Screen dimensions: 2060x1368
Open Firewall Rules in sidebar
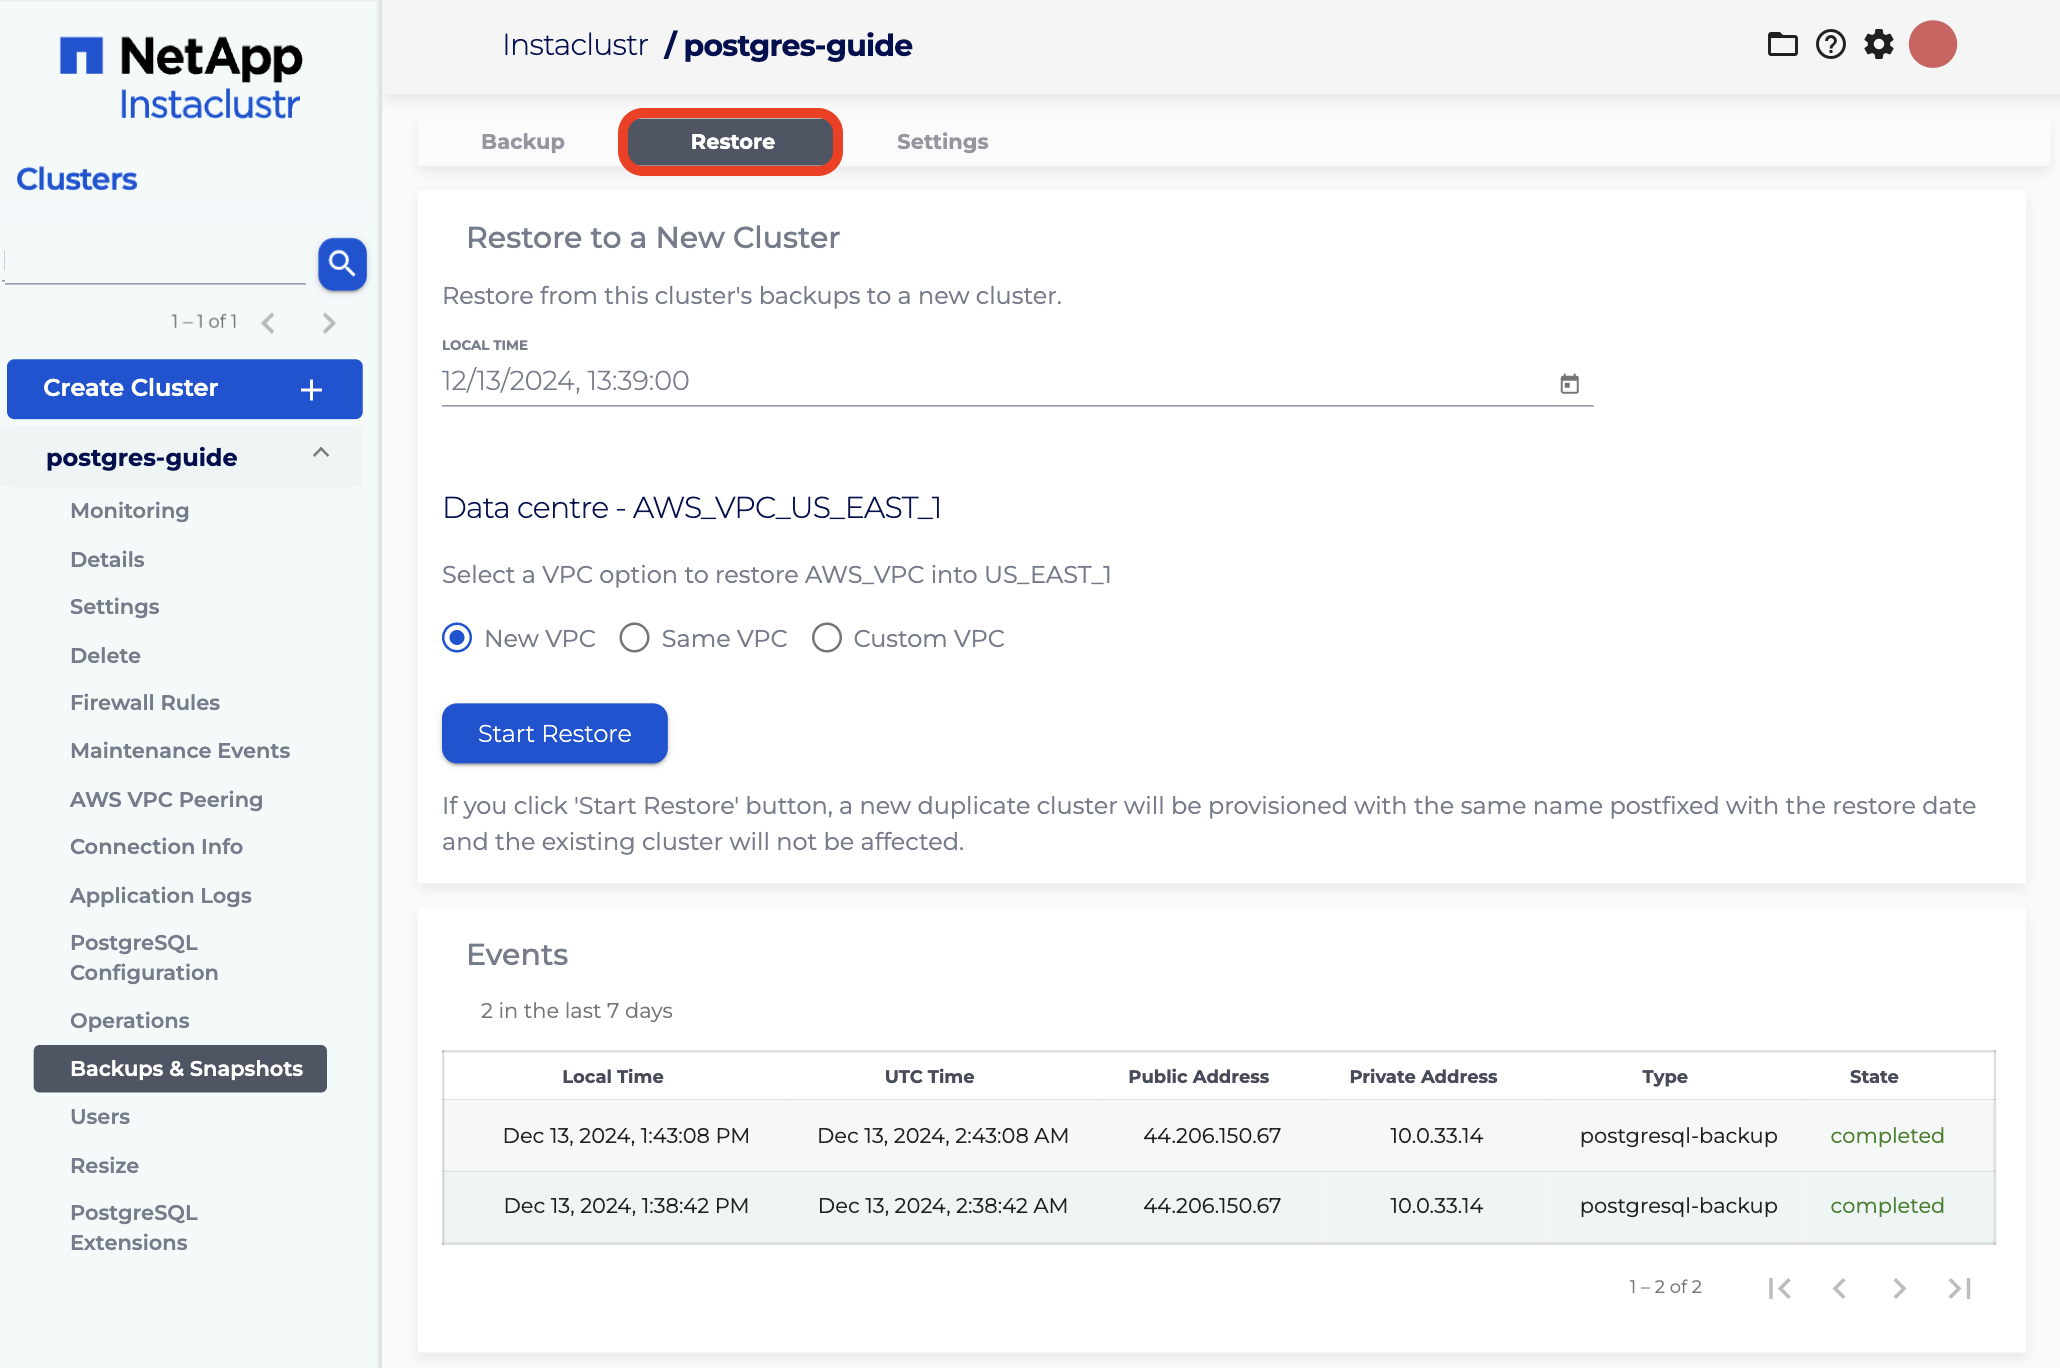coord(145,702)
